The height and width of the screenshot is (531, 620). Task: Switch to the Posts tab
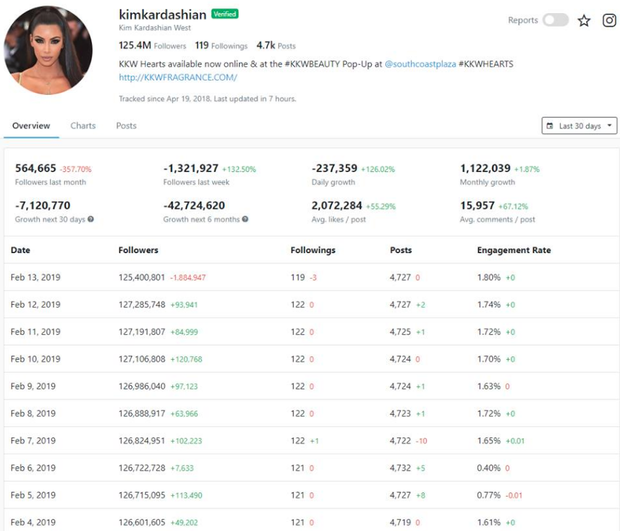pyautogui.click(x=126, y=126)
